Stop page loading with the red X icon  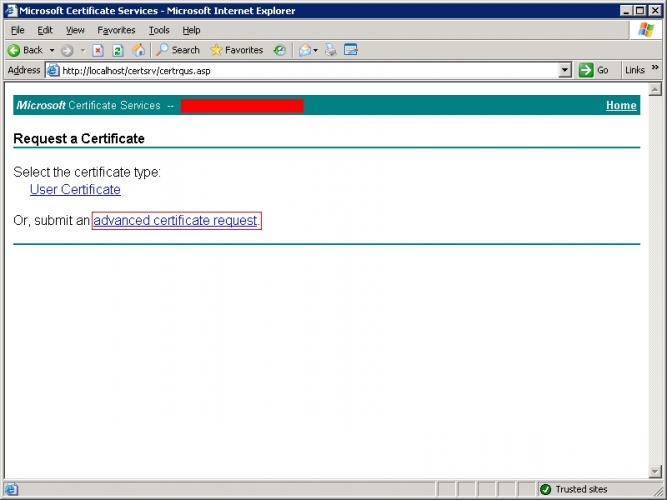coord(98,50)
